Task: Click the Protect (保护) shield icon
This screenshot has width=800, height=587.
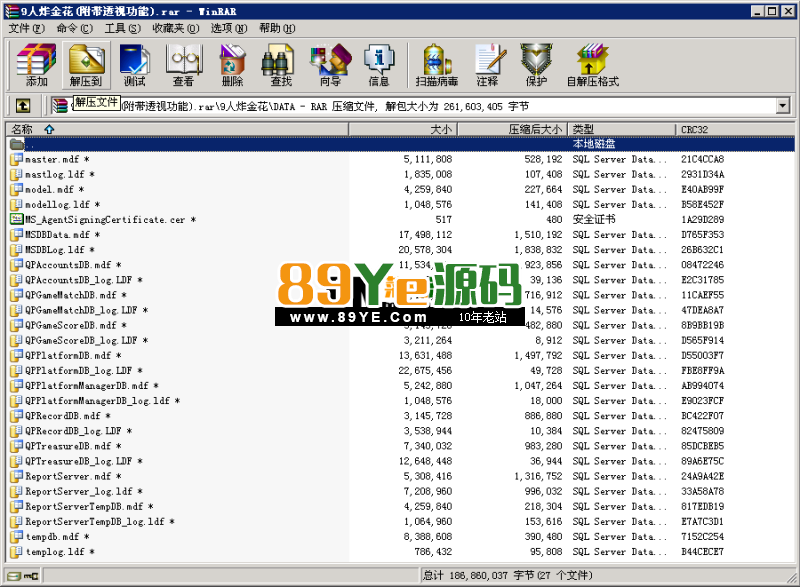Action: pos(536,65)
